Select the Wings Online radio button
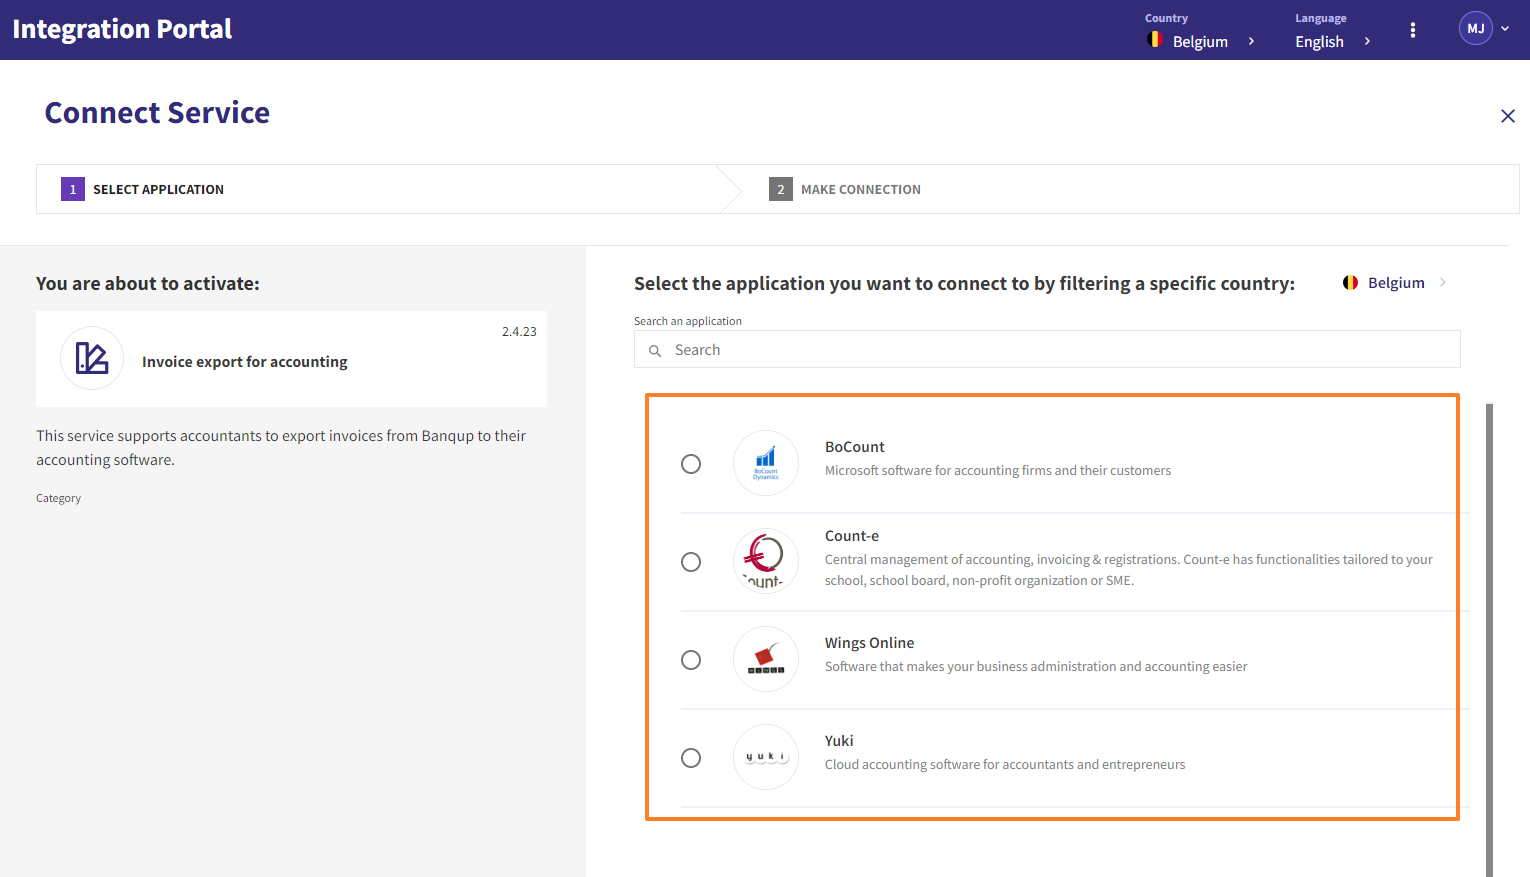Screen dimensions: 1530x877 [x=691, y=660]
